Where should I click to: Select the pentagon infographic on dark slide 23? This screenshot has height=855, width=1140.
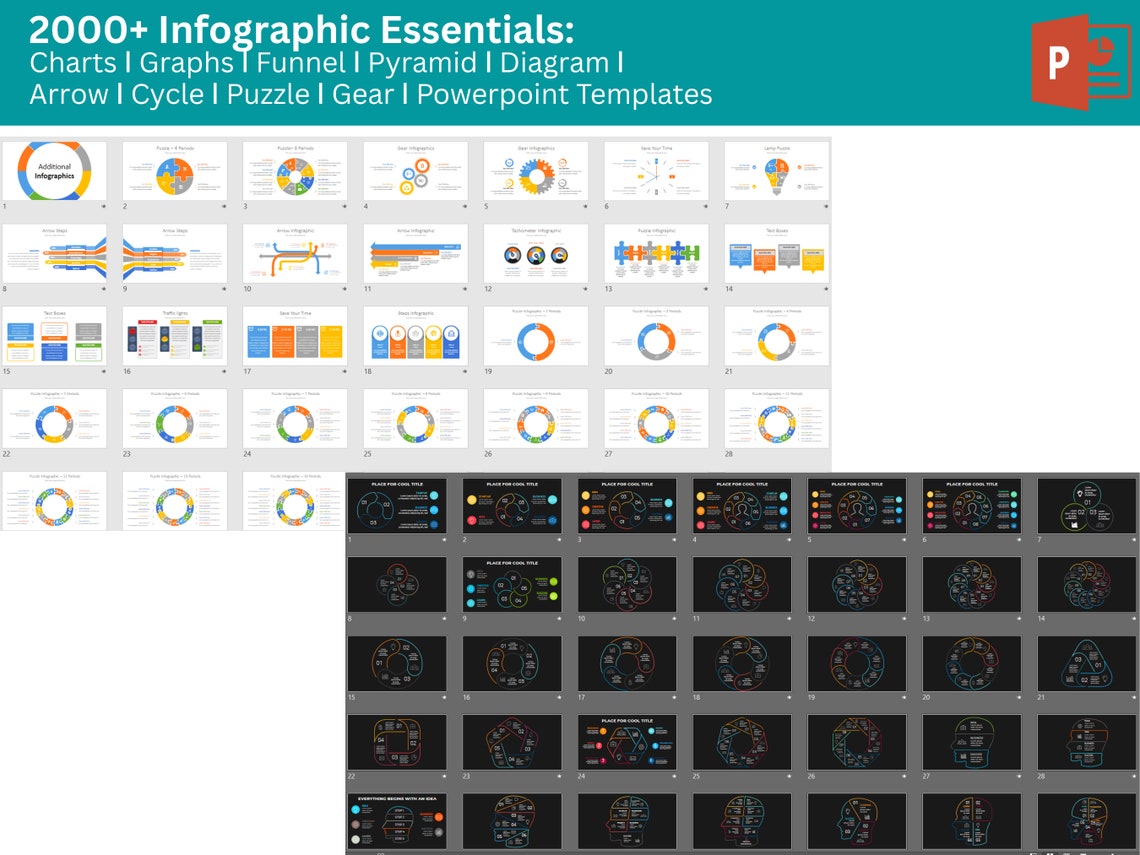pos(513,741)
